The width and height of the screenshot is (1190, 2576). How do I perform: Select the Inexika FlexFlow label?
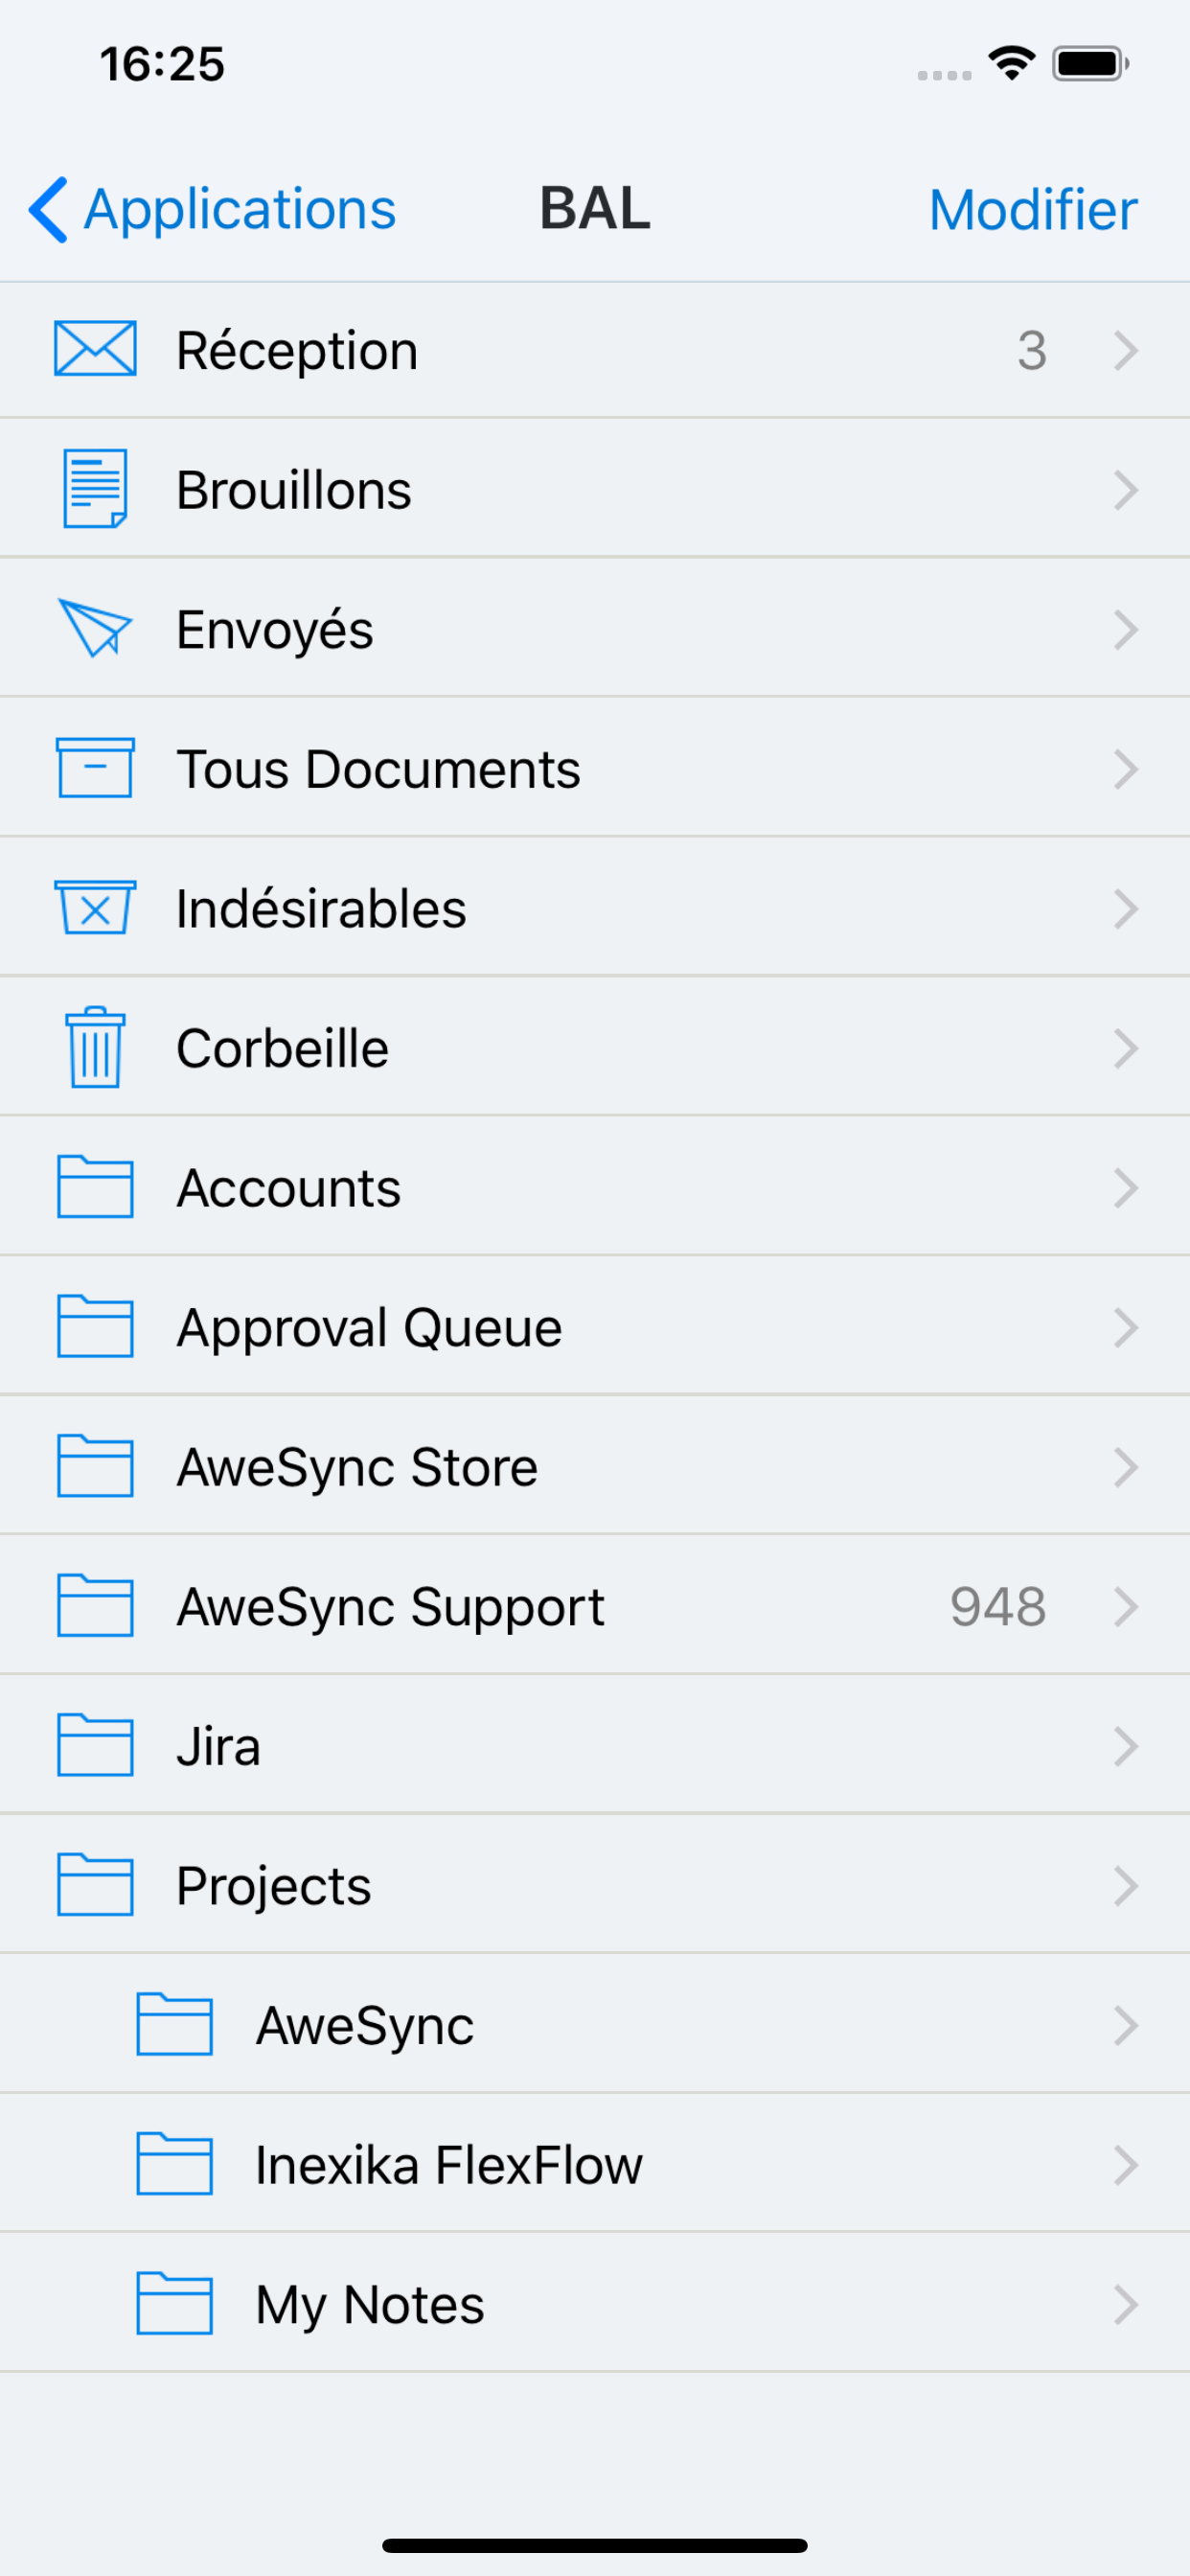pos(449,2165)
